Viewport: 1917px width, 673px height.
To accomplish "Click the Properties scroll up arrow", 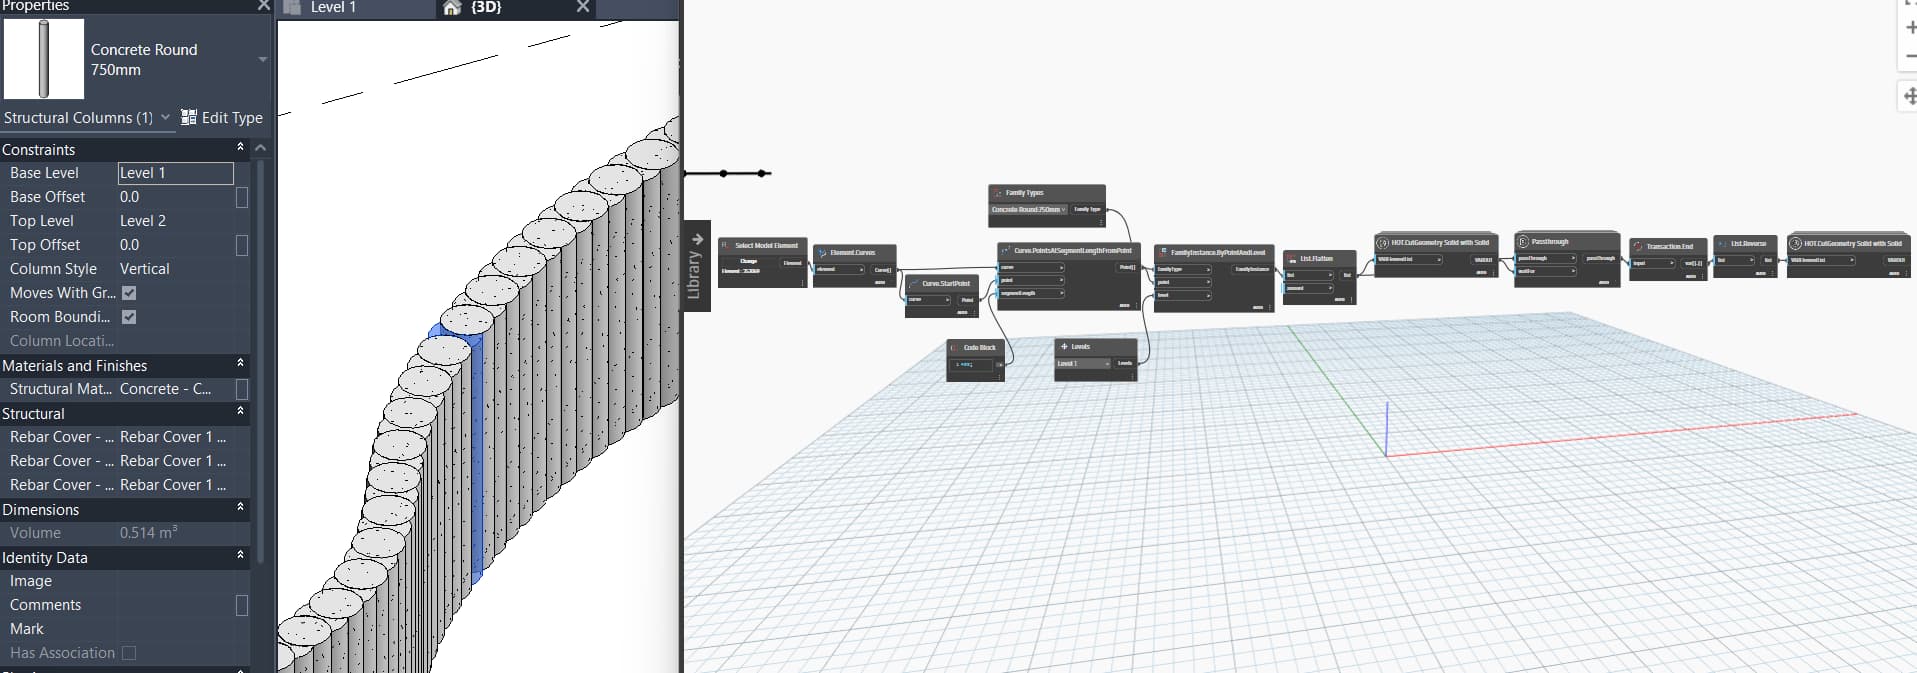I will (261, 148).
